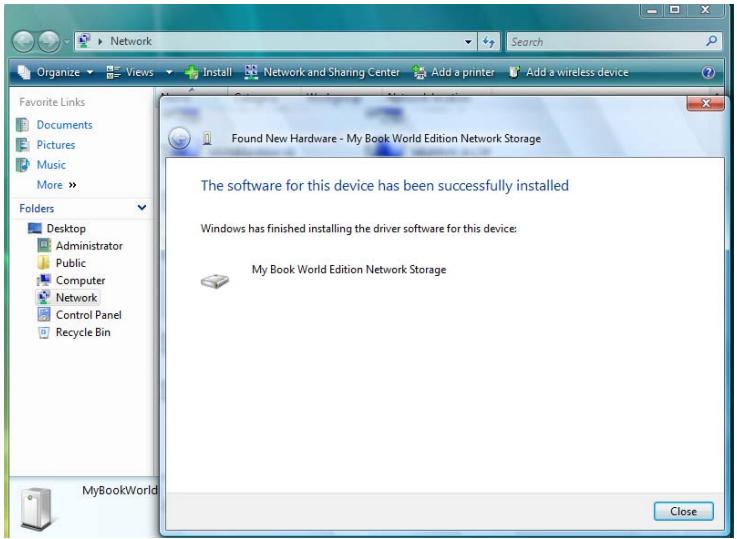Open the Organize menu
The height and width of the screenshot is (539, 737).
click(55, 72)
